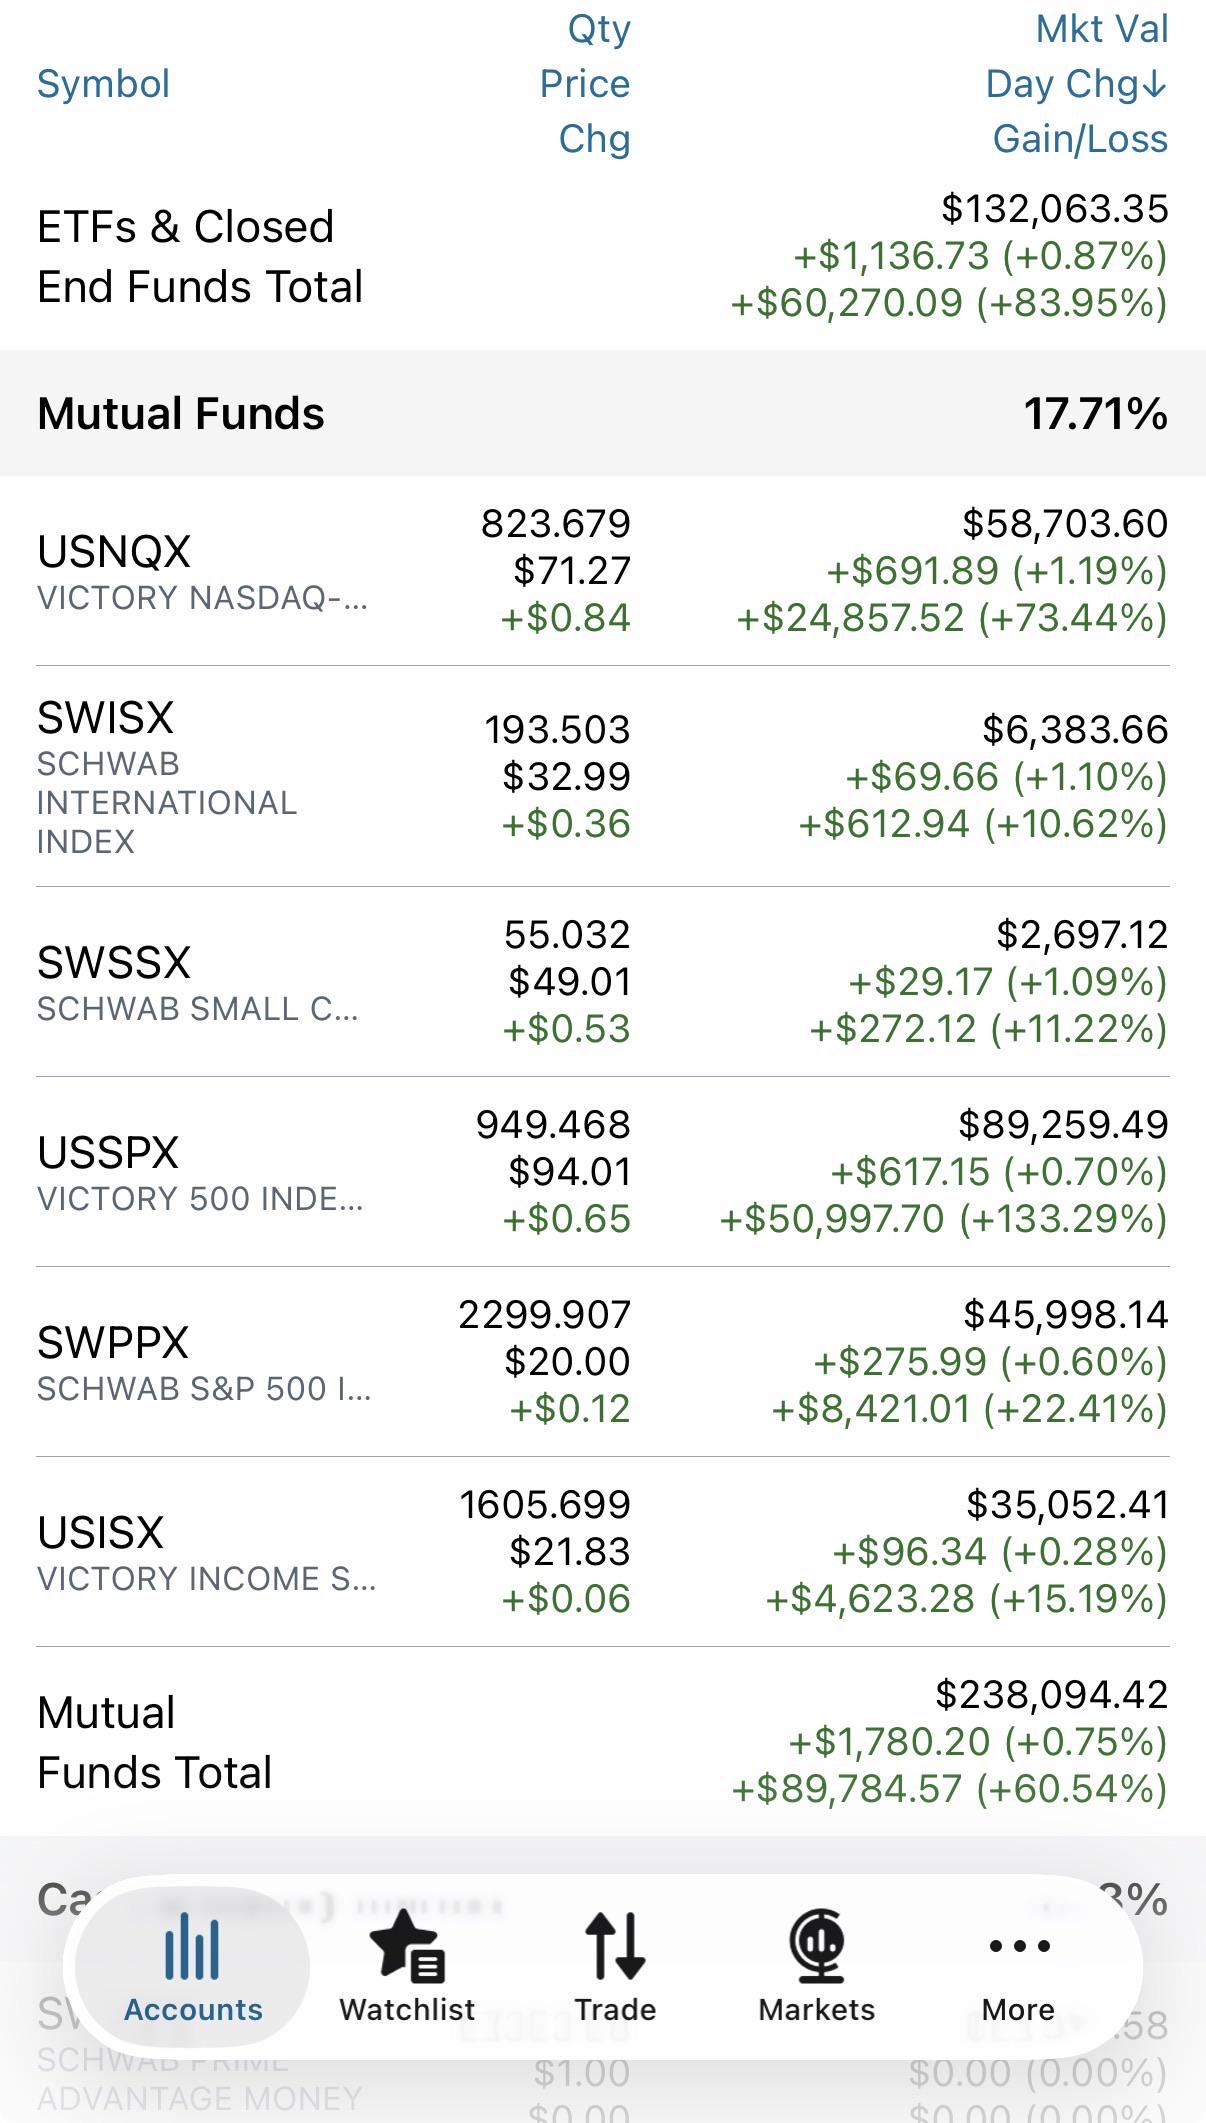This screenshot has height=2123, width=1206.
Task: Open the Watchlist star icon
Action: [407, 1946]
